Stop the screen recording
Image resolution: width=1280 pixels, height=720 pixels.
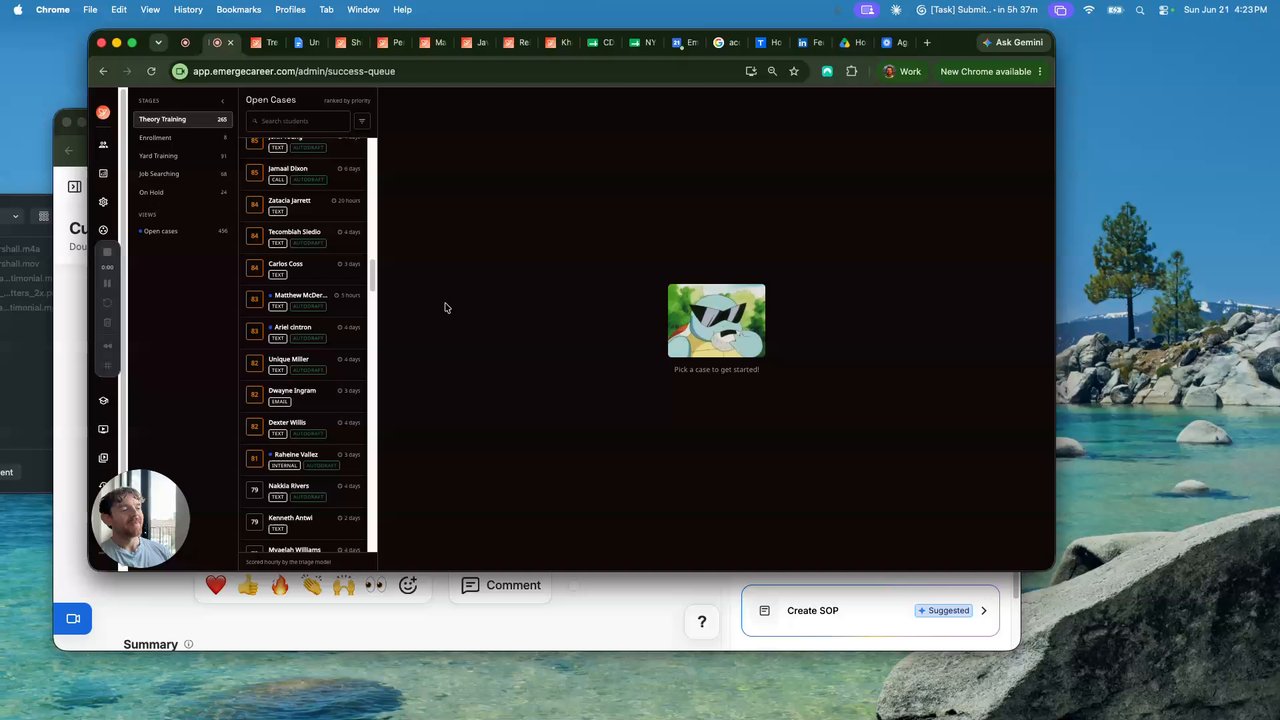pyautogui.click(x=107, y=252)
